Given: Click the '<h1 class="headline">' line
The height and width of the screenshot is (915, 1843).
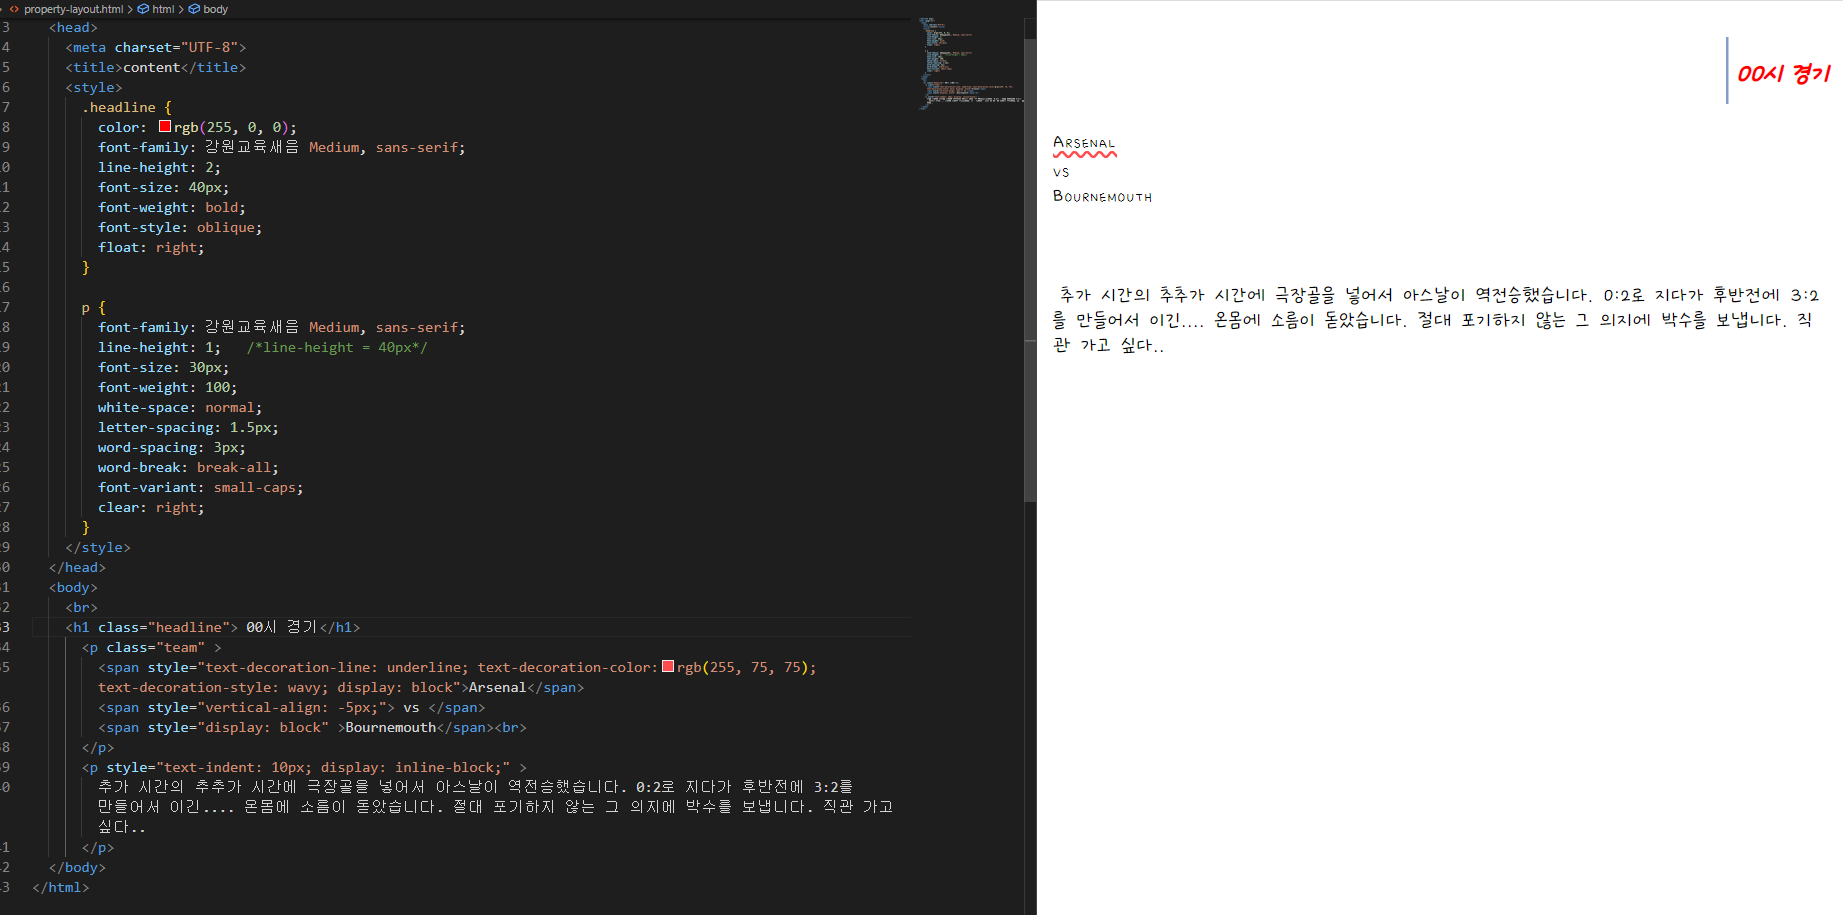Looking at the screenshot, I should tap(213, 627).
